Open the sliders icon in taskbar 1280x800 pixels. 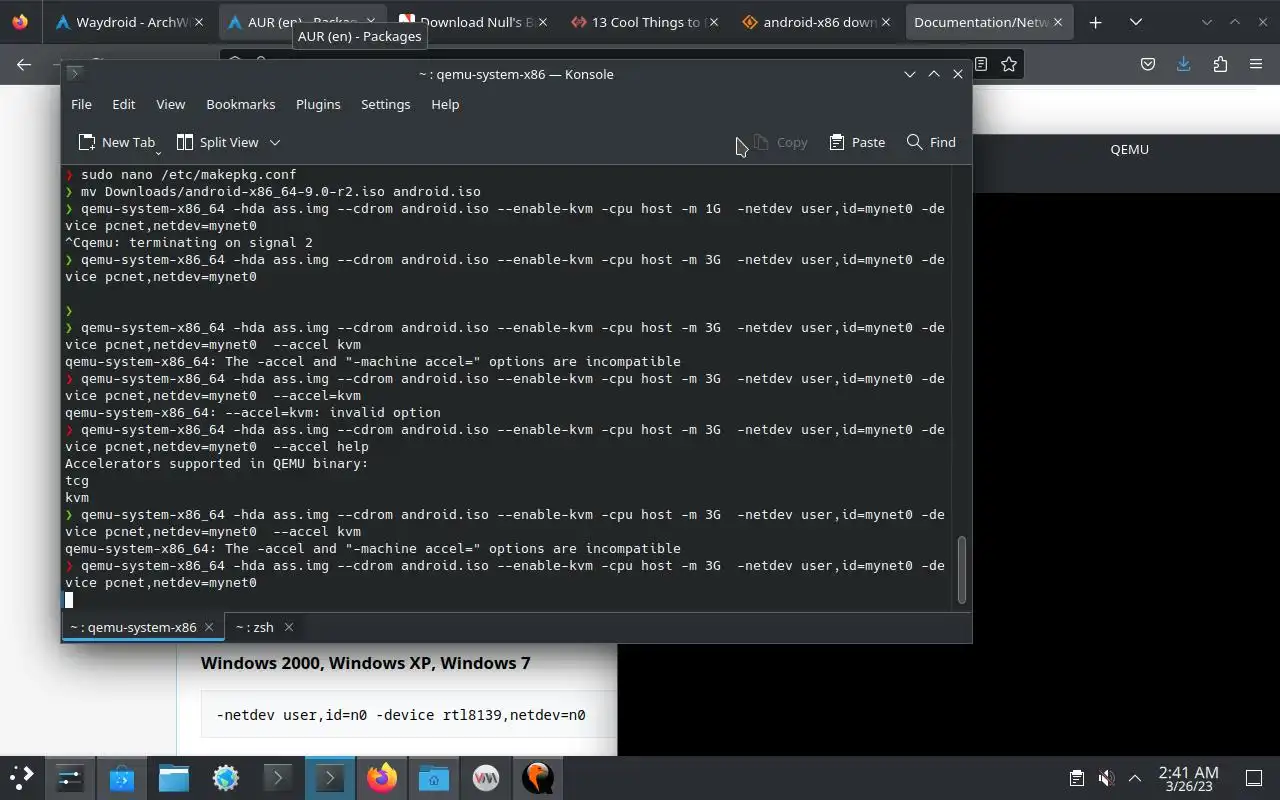click(70, 778)
